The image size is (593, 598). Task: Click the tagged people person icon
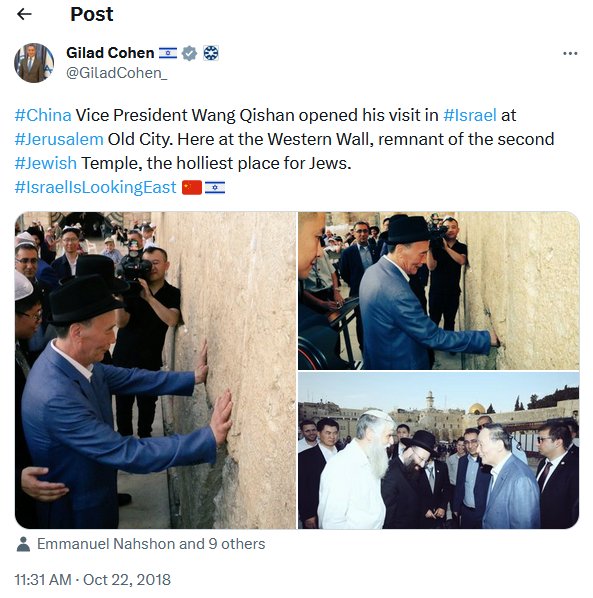pyautogui.click(x=23, y=544)
